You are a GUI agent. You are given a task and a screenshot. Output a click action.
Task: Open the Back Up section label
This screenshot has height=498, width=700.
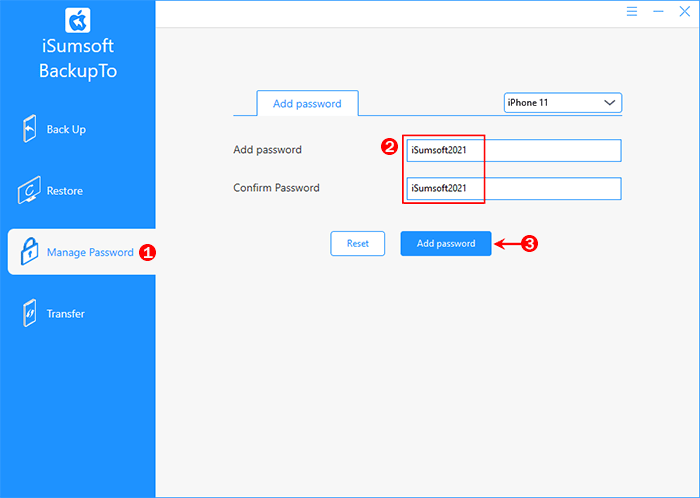click(x=66, y=129)
